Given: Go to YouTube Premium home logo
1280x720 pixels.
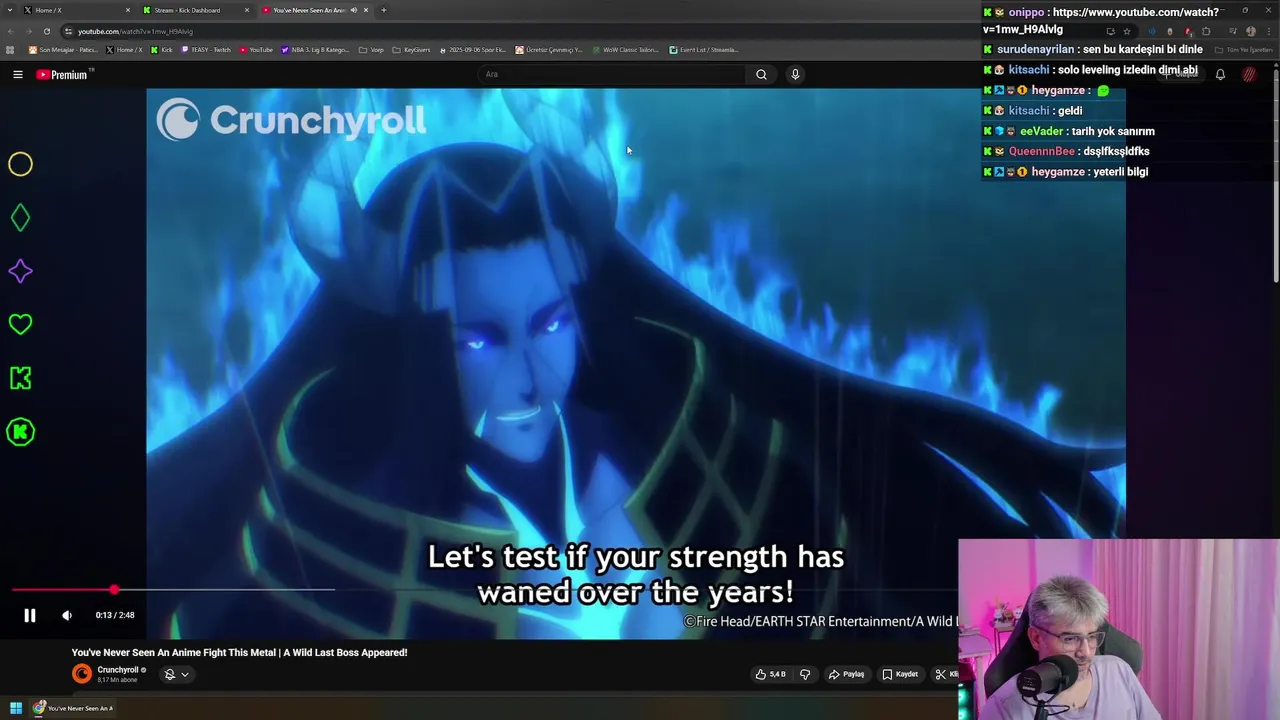Looking at the screenshot, I should (63, 74).
